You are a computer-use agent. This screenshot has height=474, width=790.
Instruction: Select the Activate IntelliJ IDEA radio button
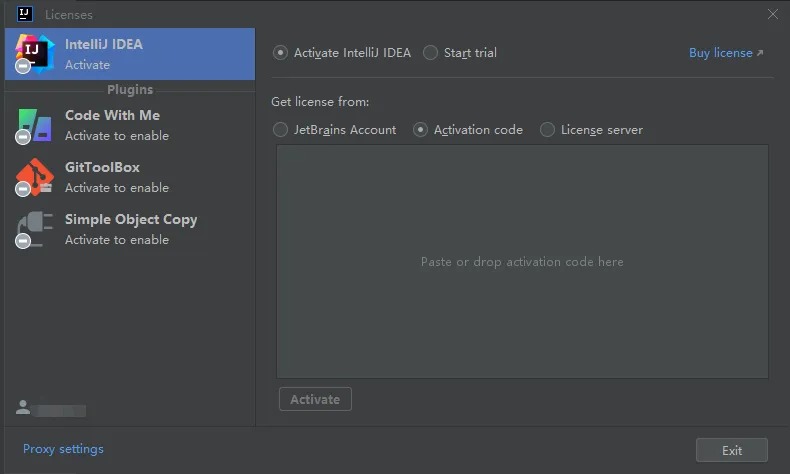click(281, 53)
